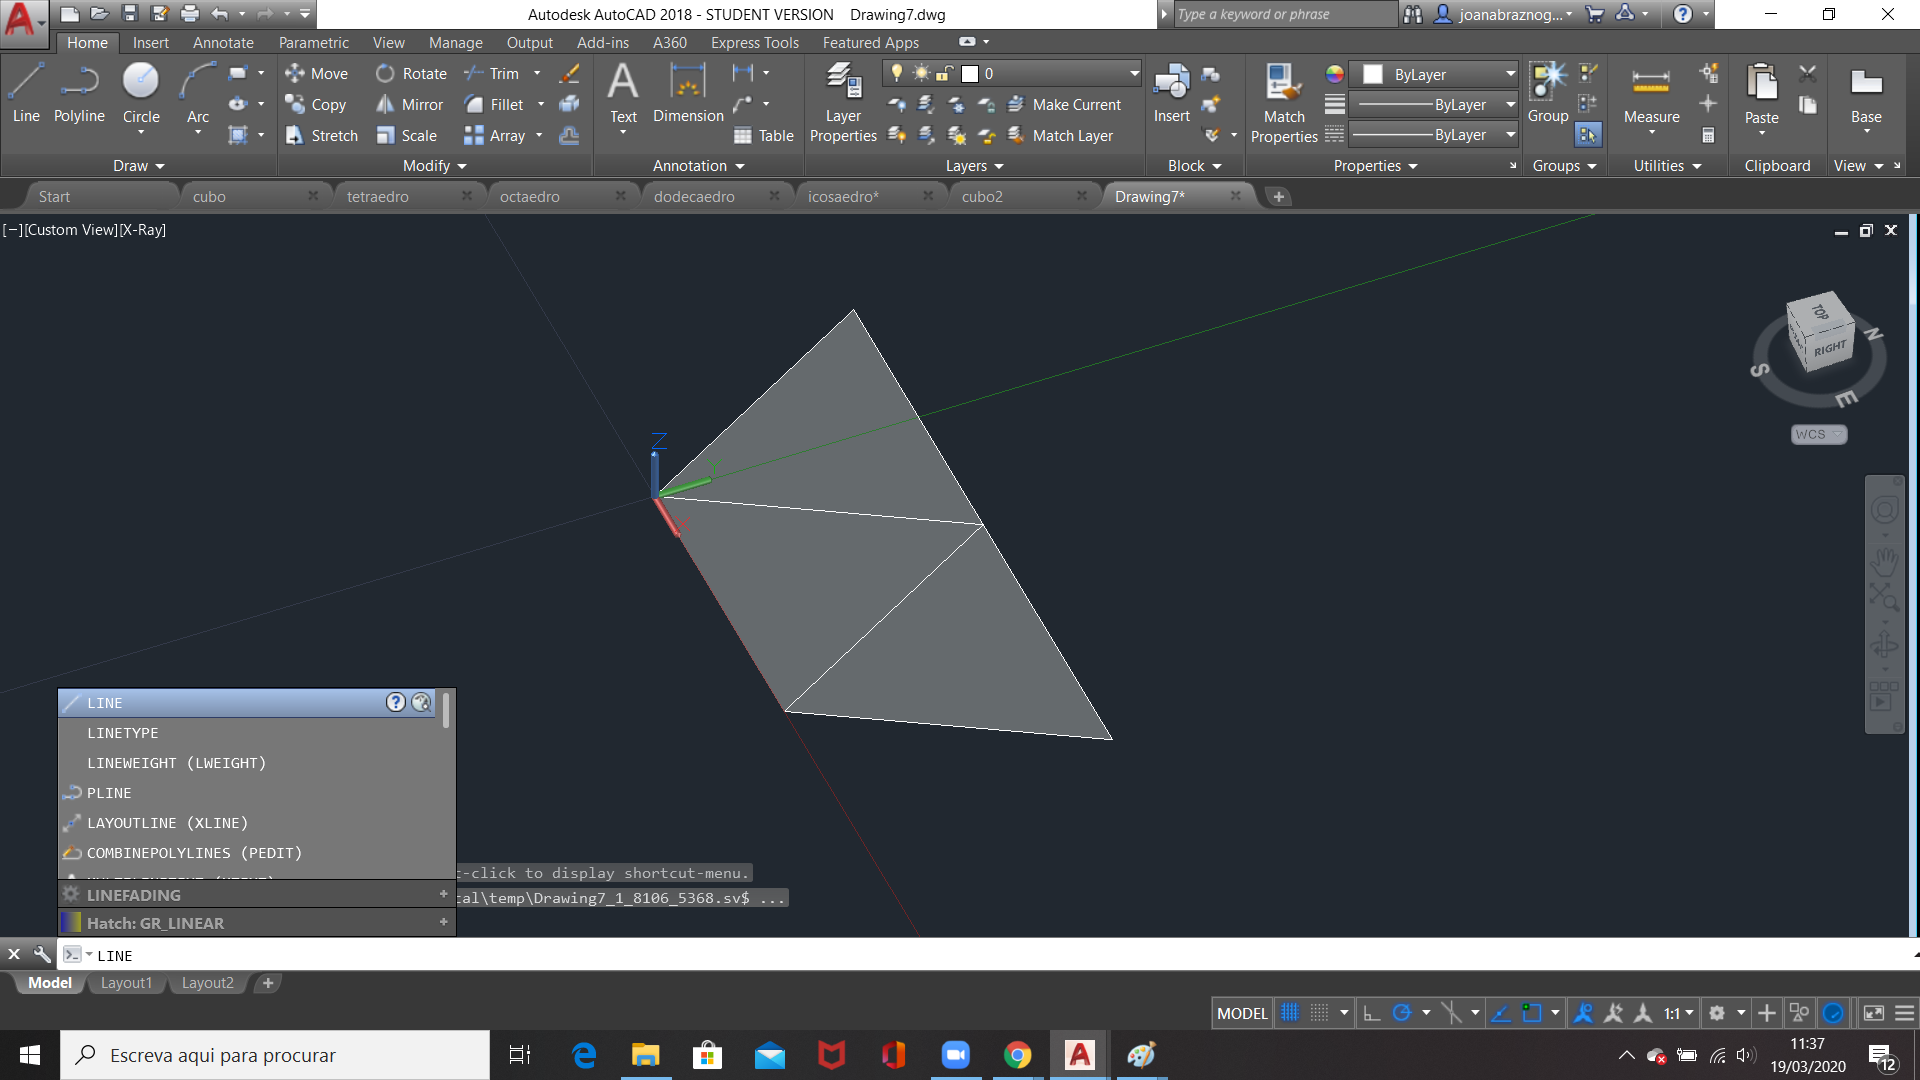
Task: Click the layer 0 color swatch
Action: coord(969,74)
